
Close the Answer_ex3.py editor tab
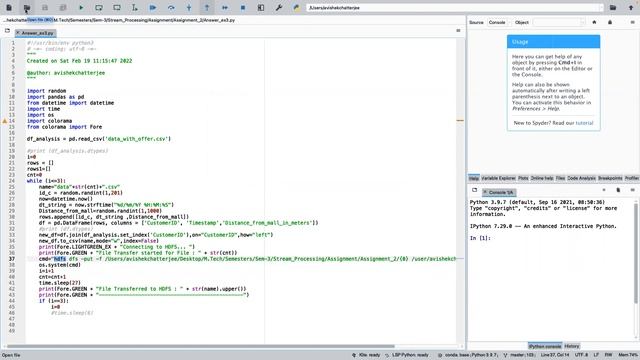18,33
